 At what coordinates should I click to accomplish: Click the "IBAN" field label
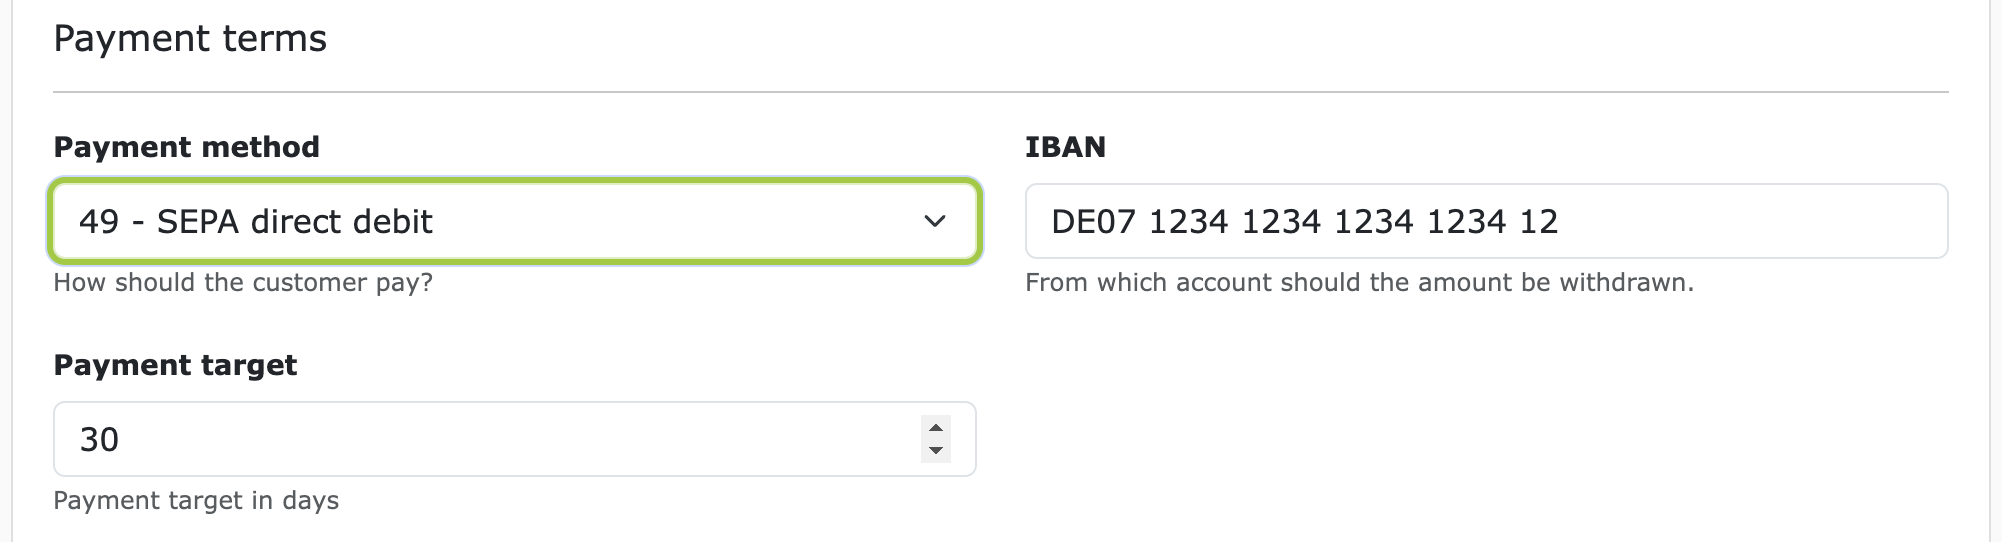[x=1065, y=147]
